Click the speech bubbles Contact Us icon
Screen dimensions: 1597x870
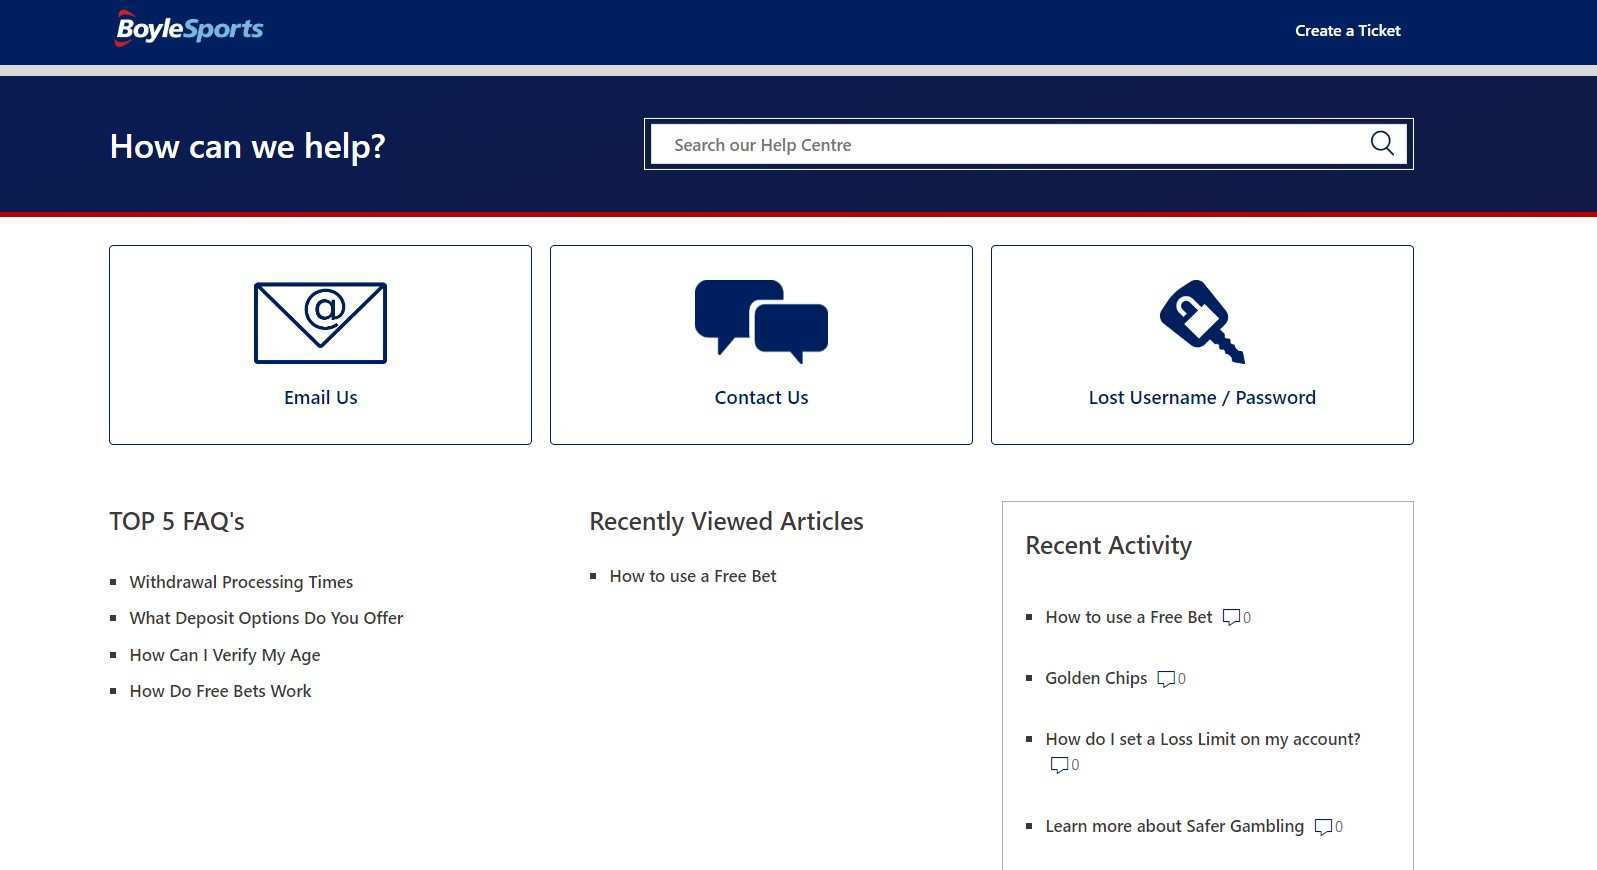tap(761, 322)
